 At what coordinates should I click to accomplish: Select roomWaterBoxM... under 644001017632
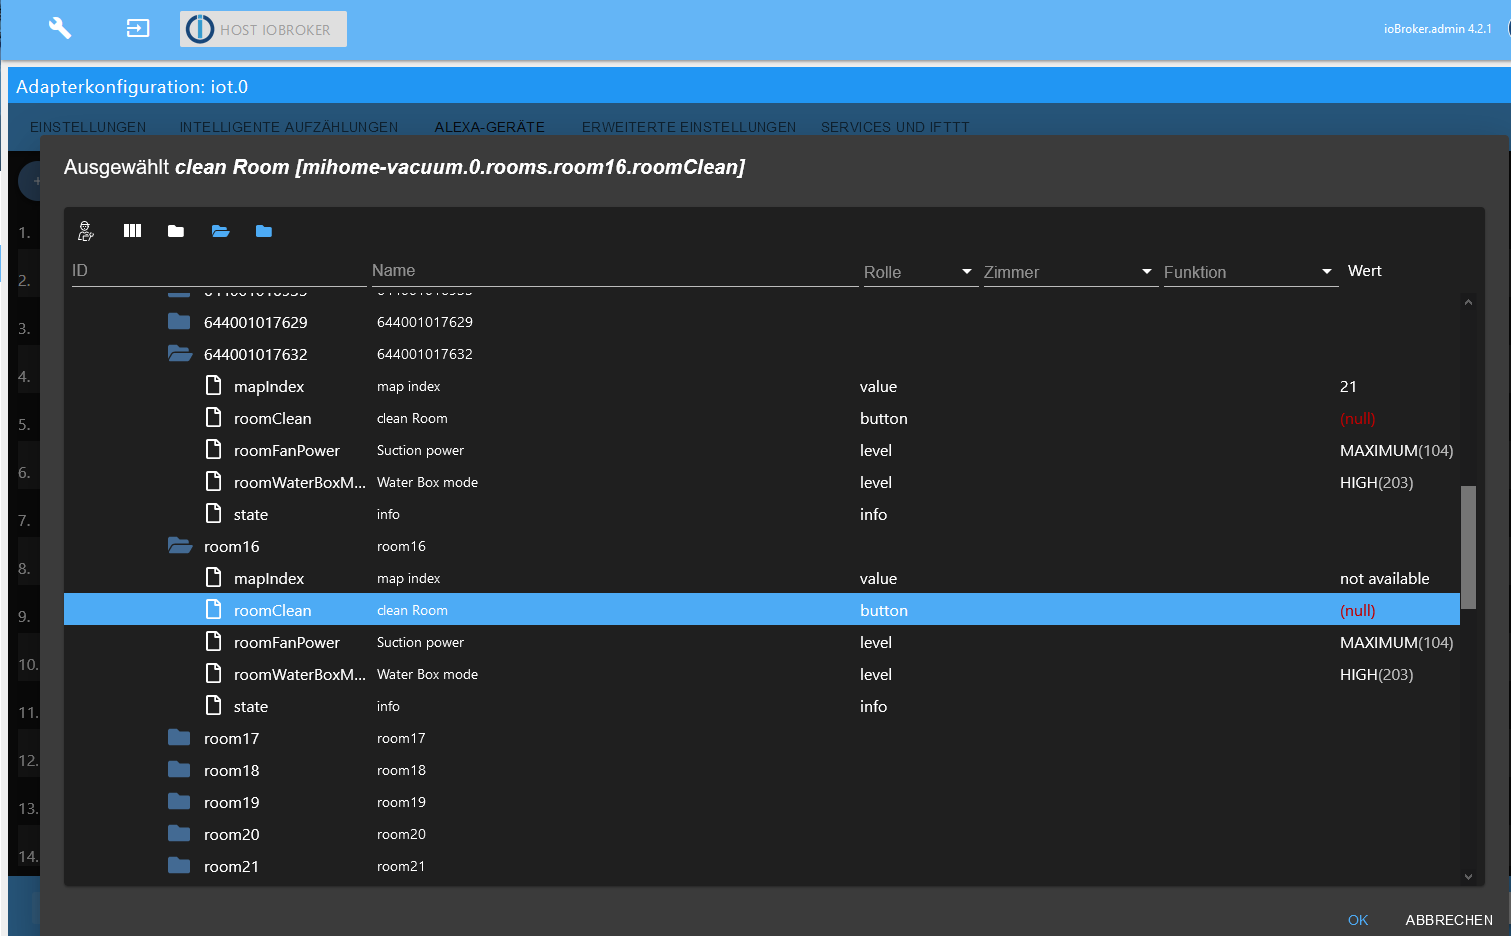coord(762,482)
